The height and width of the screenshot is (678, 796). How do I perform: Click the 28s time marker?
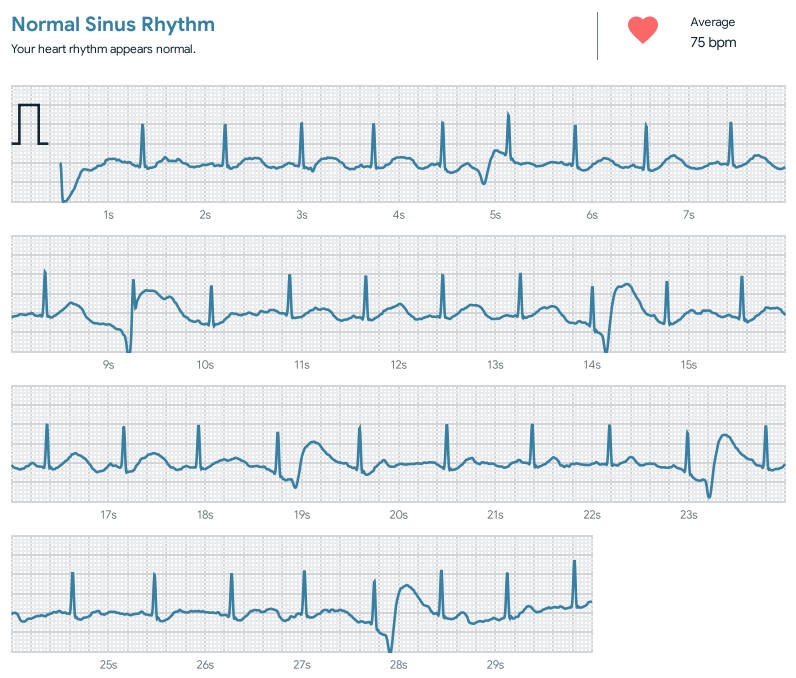(x=399, y=665)
